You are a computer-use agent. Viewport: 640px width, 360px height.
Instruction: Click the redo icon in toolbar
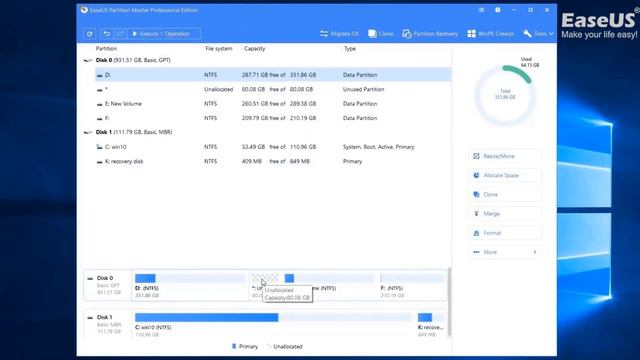[120, 34]
